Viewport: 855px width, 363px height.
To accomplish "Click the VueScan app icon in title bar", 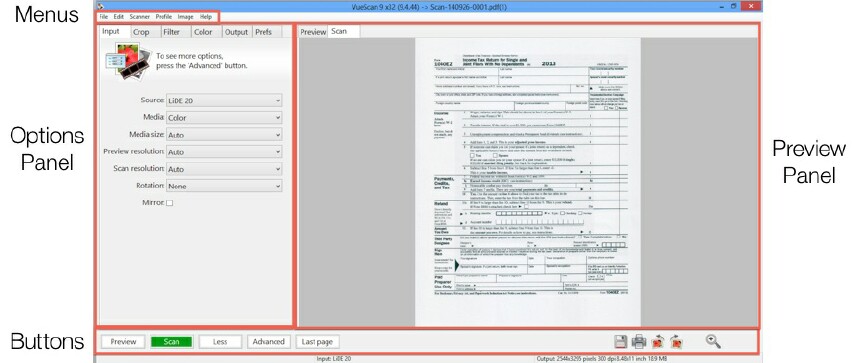I will (x=100, y=6).
